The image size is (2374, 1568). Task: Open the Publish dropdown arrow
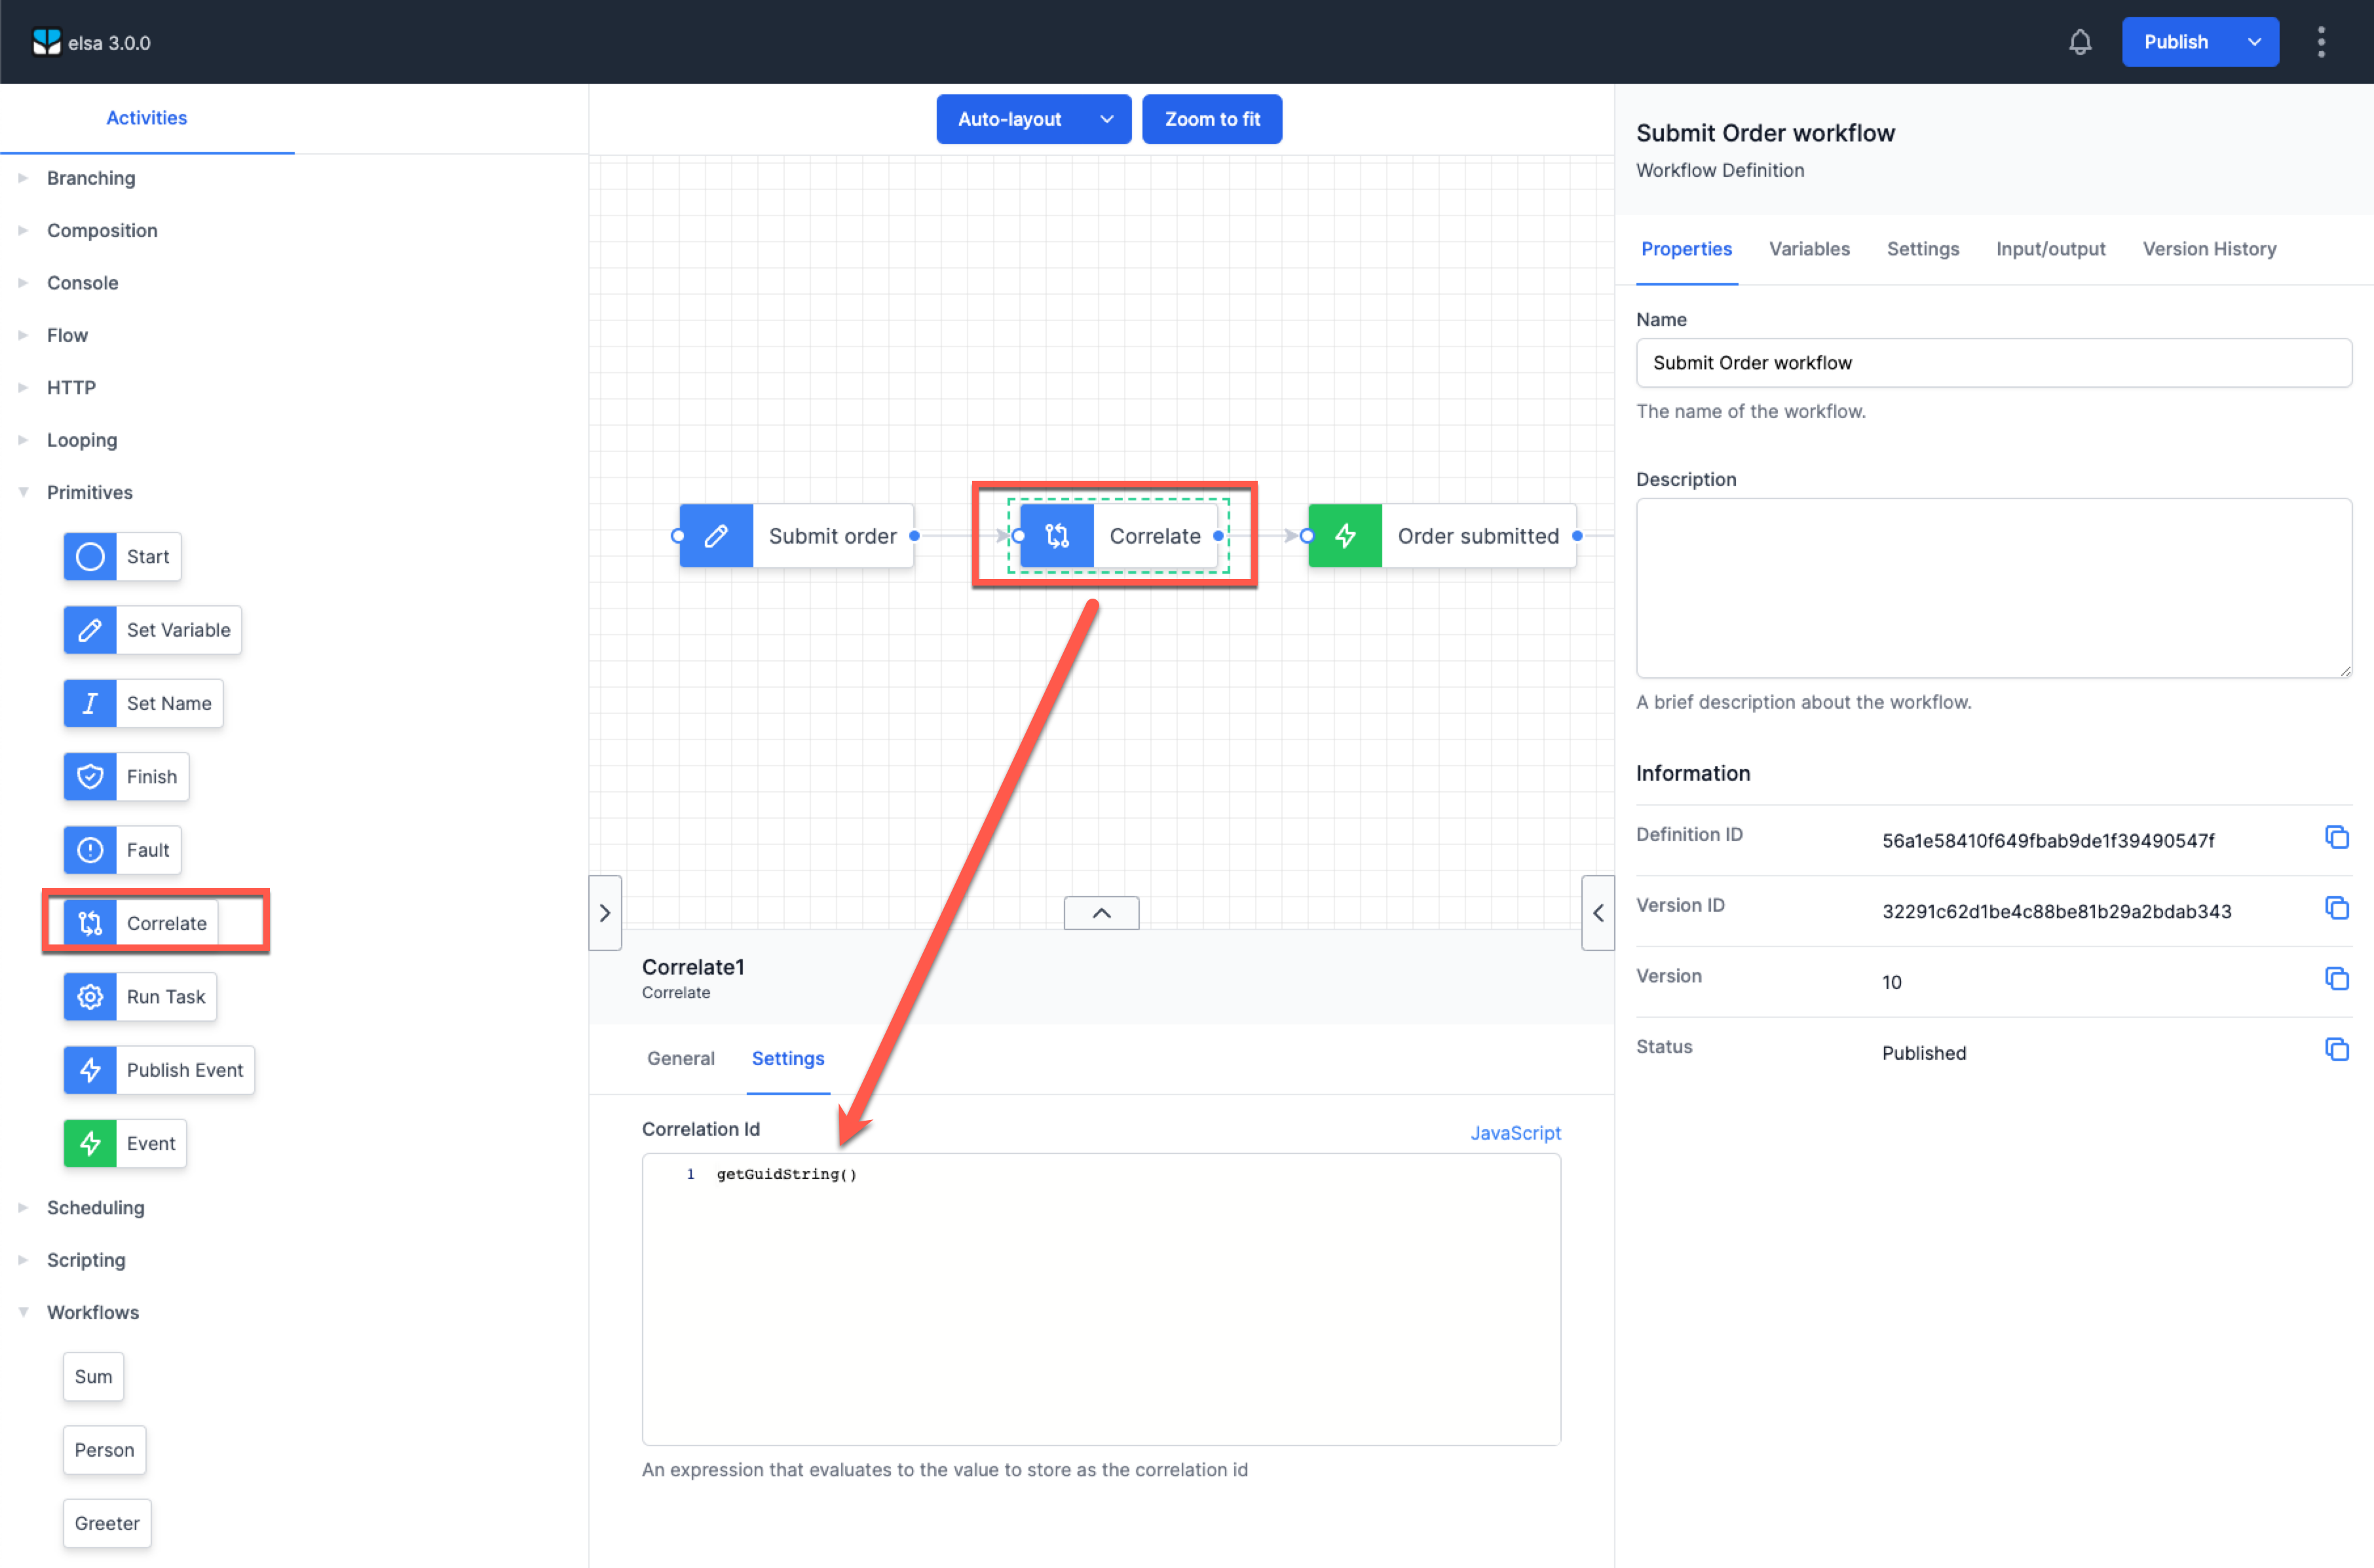2254,41
